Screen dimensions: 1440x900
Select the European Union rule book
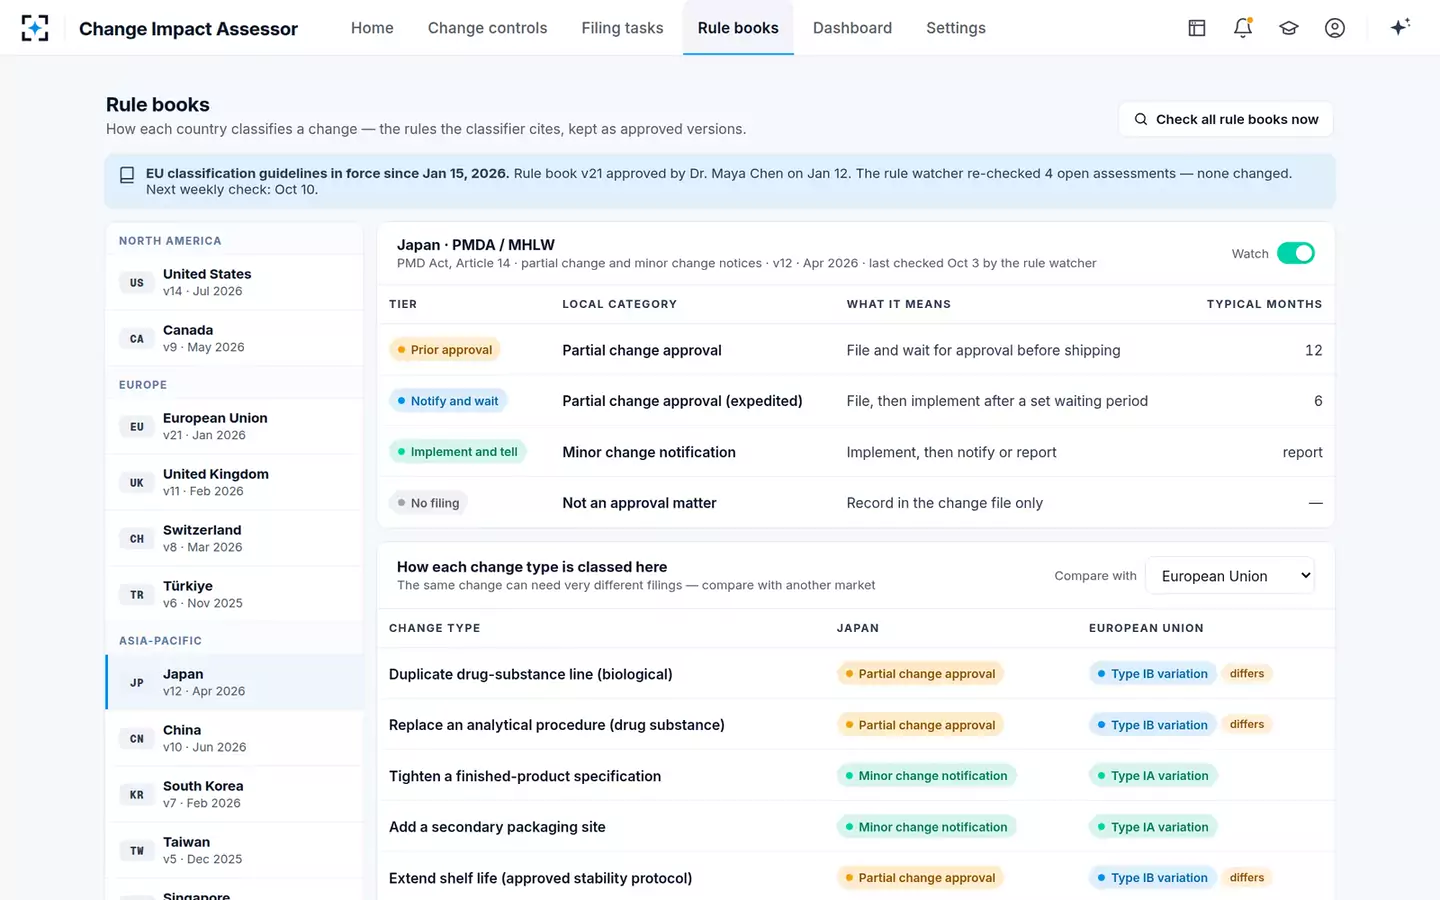pos(234,427)
